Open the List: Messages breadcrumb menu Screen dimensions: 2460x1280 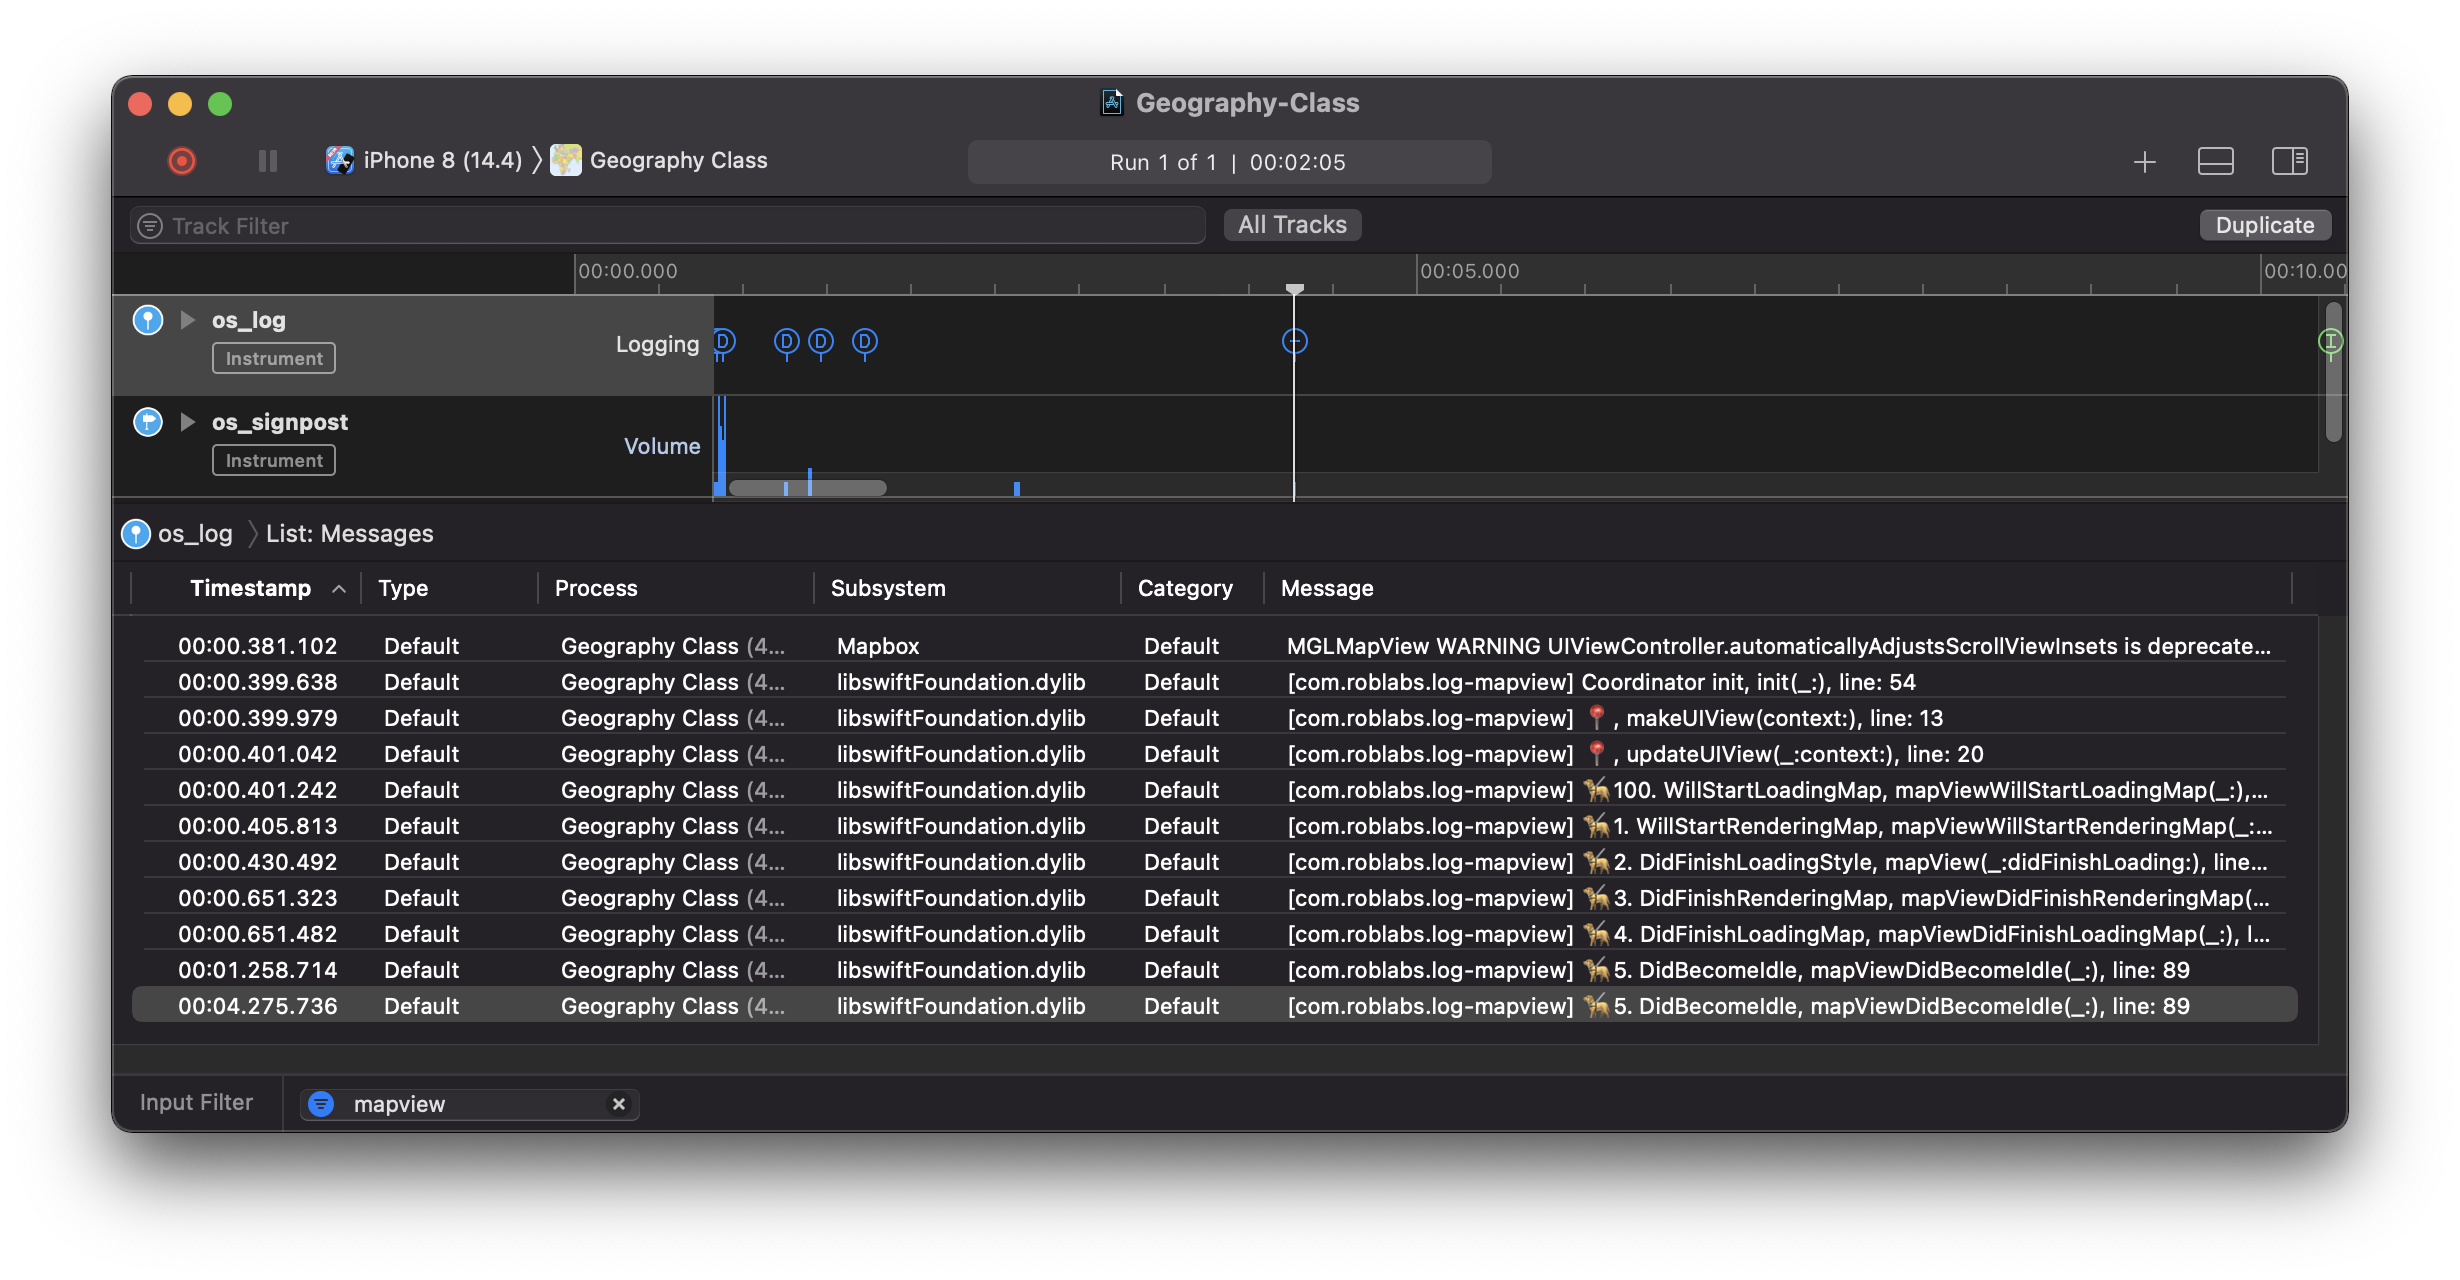(349, 534)
